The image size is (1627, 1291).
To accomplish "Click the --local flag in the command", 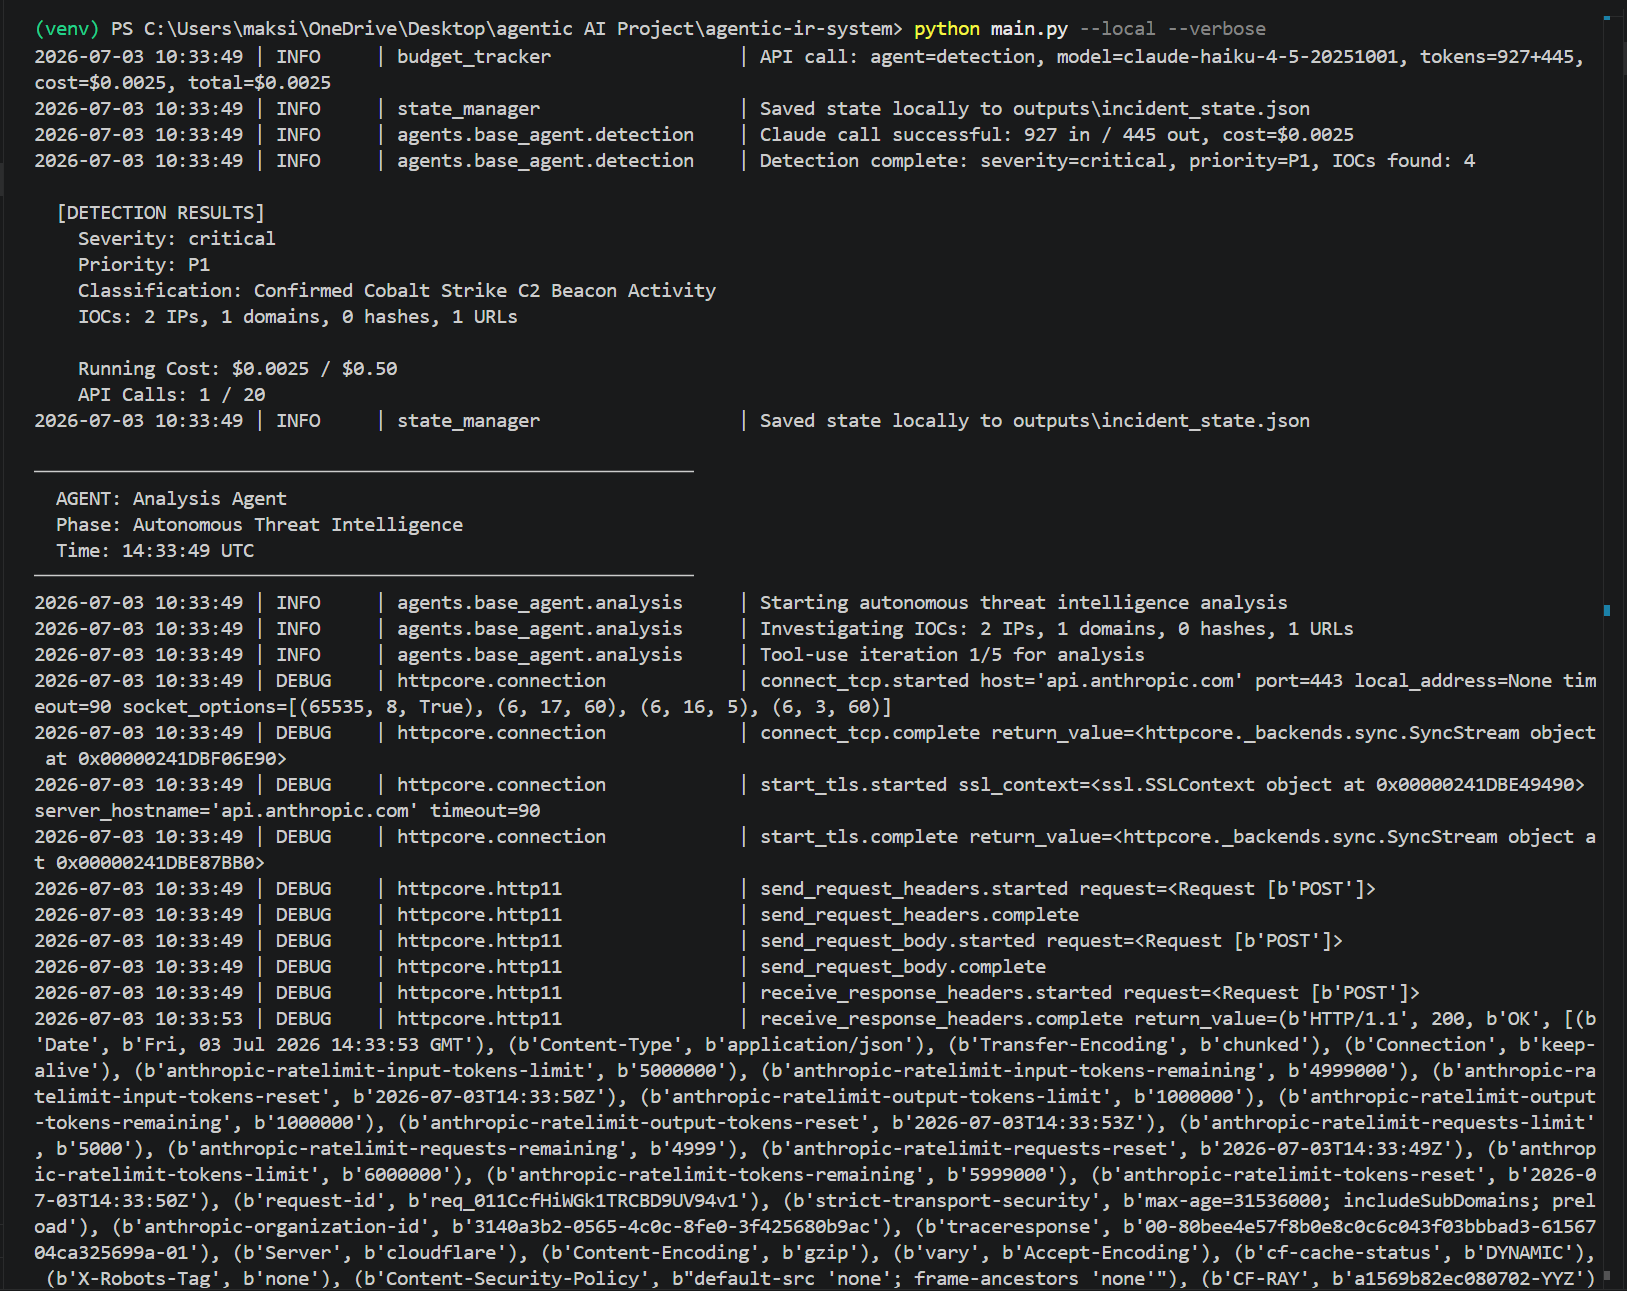I will coord(1117,29).
